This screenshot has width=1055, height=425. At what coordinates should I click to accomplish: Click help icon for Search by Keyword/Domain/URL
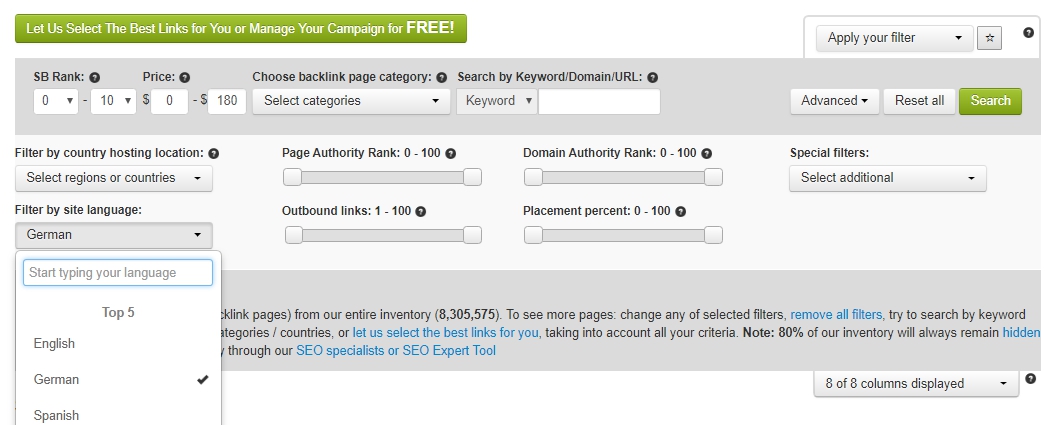652,77
